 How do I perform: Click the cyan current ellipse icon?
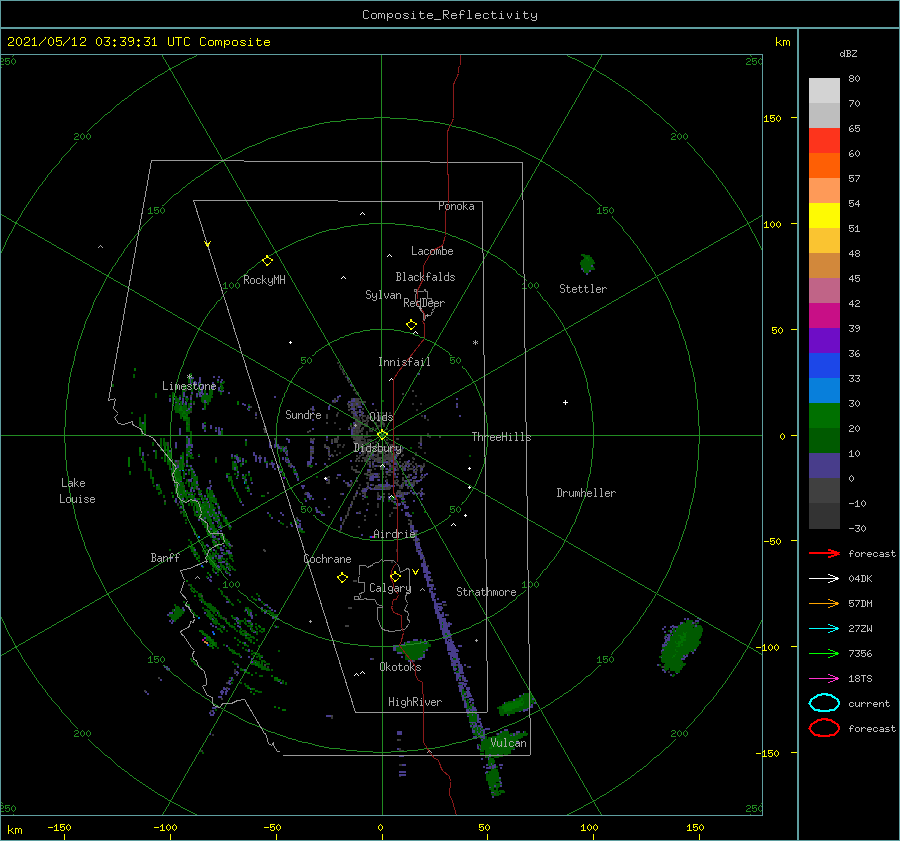824,703
